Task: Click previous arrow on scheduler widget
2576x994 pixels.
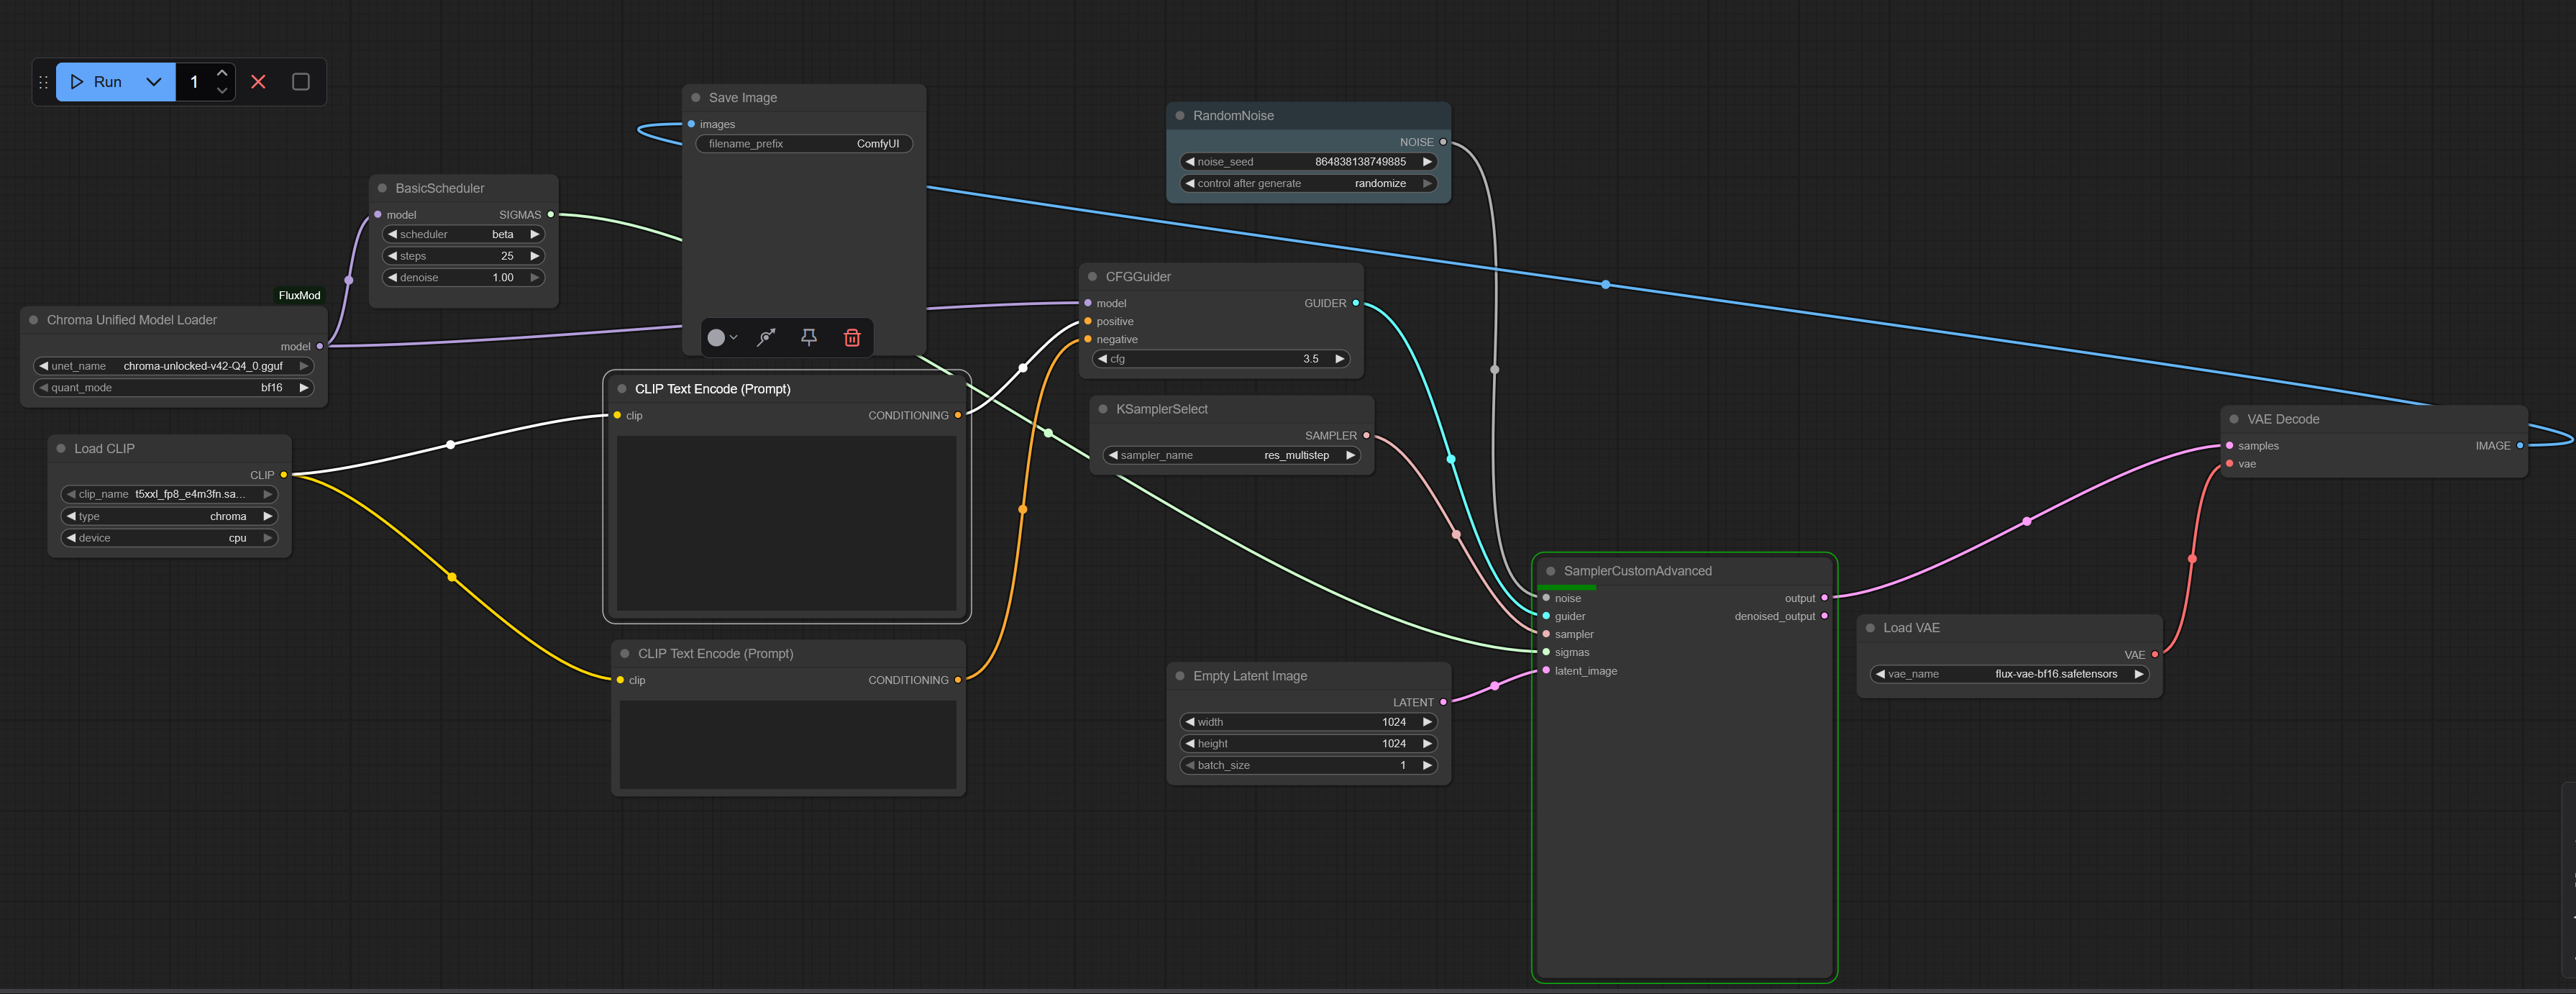Action: point(392,234)
